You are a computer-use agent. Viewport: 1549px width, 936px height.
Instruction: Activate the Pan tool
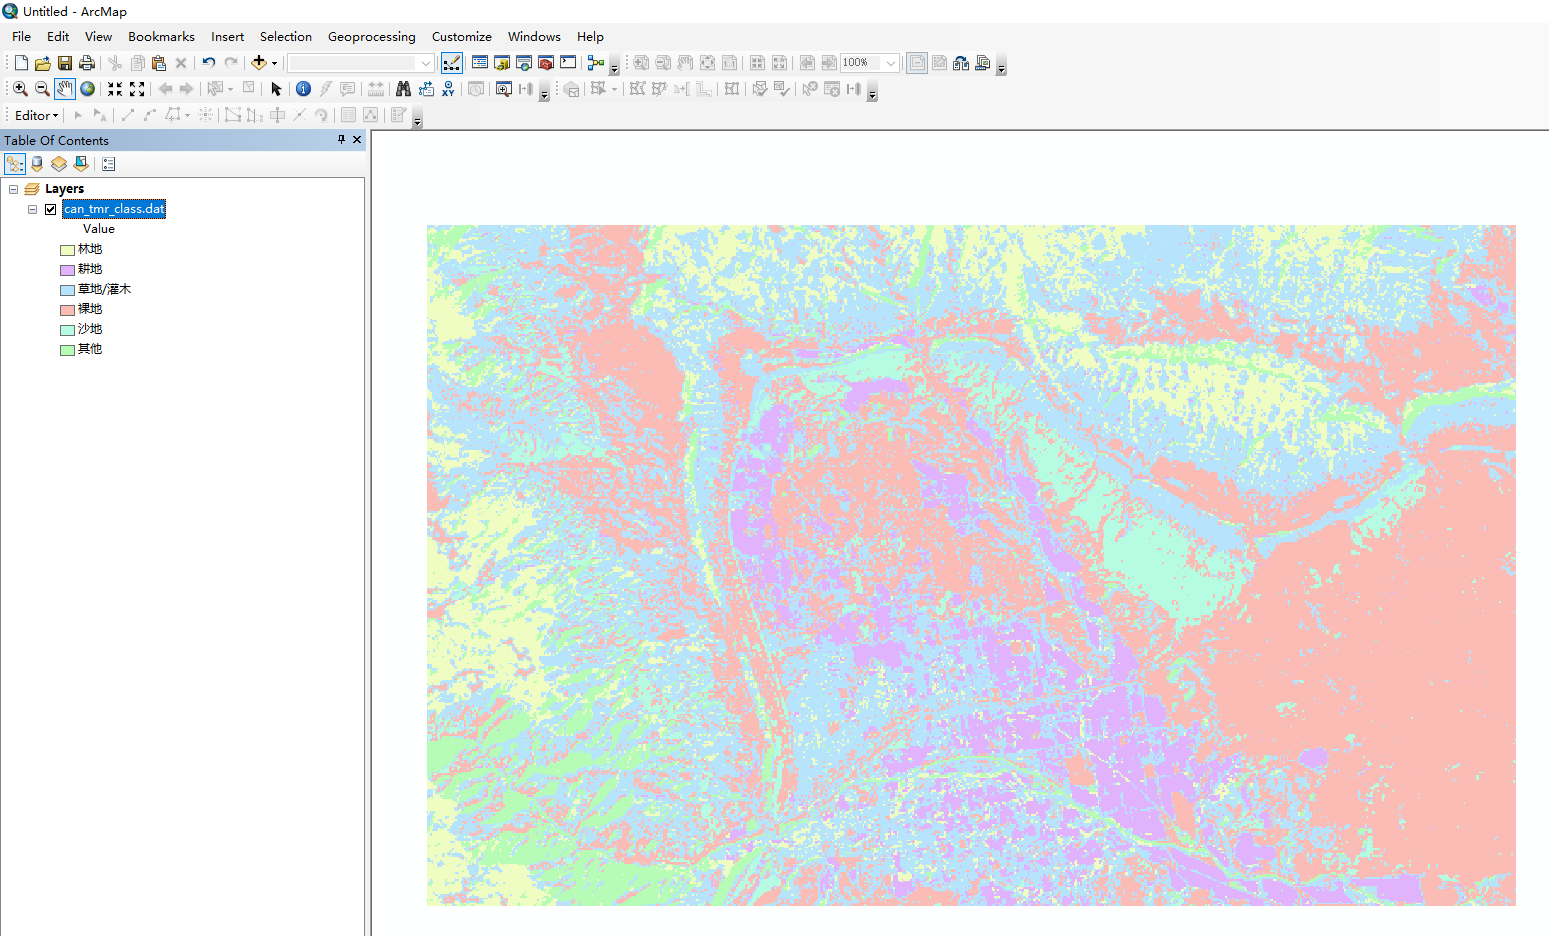tap(64, 88)
